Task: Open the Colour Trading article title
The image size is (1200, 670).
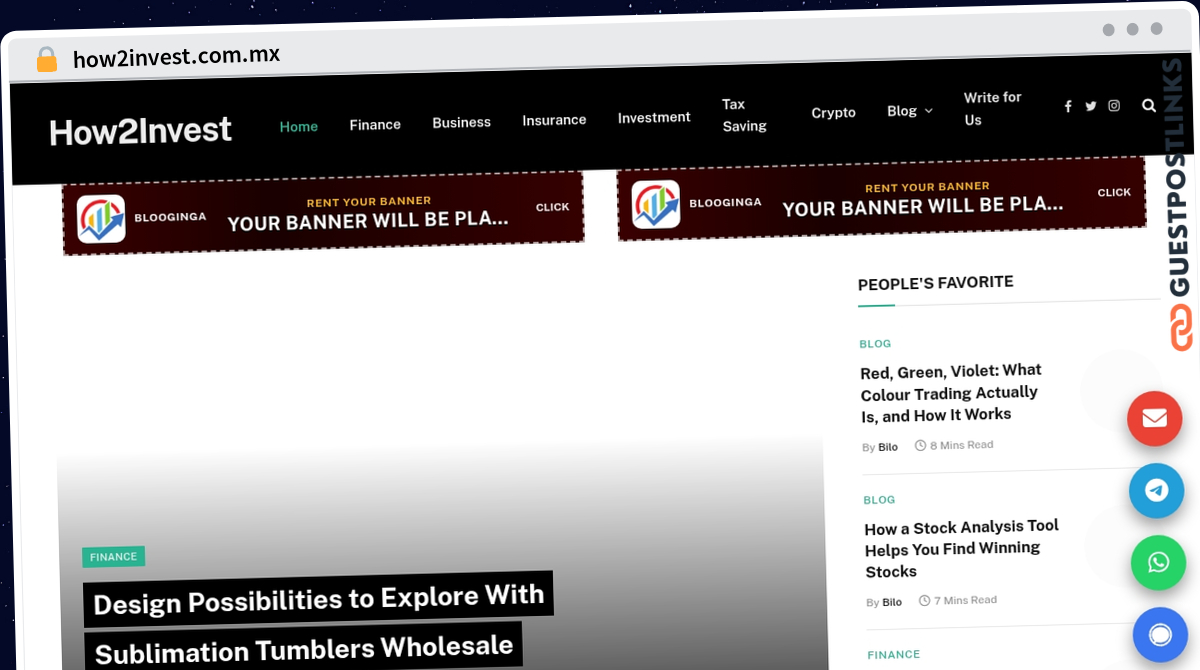Action: [x=951, y=392]
